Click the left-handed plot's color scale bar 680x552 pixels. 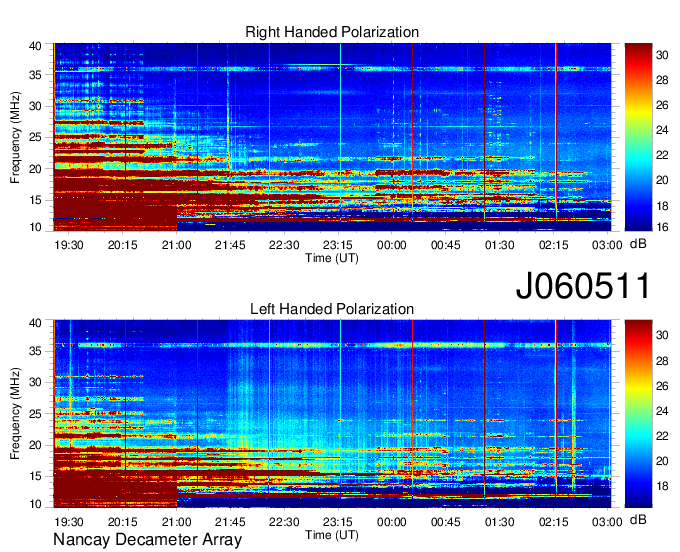coord(638,414)
